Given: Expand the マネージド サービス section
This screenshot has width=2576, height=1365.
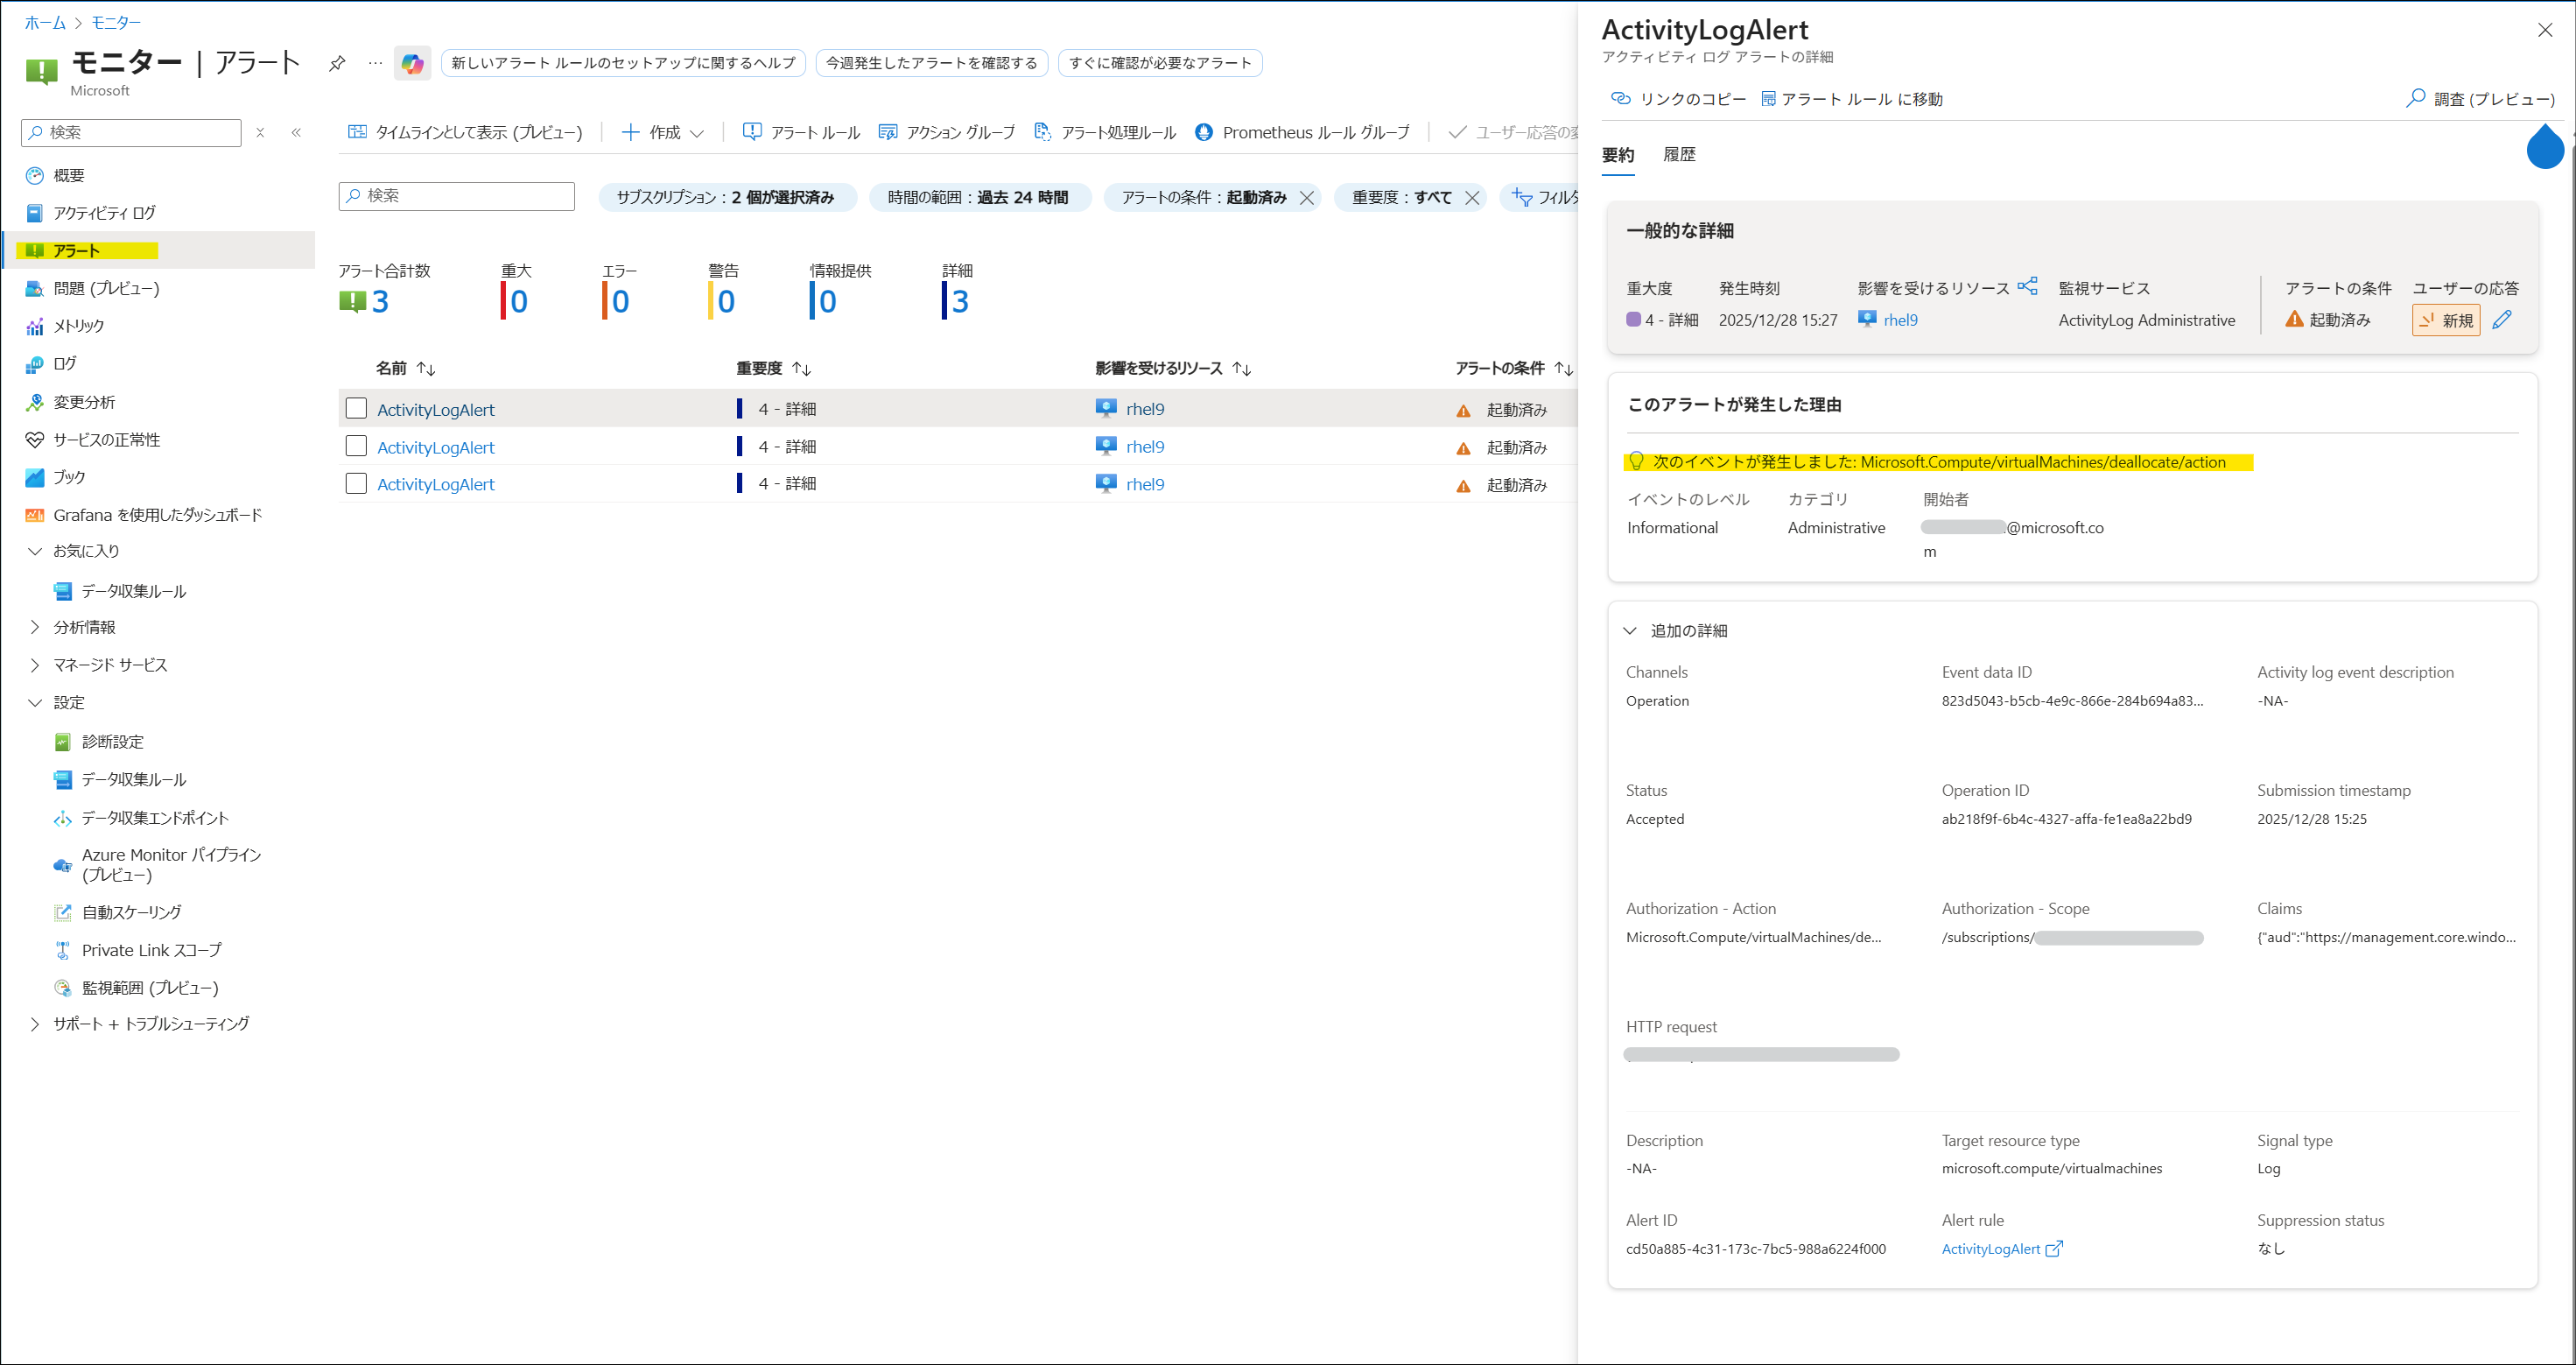Looking at the screenshot, I should point(35,665).
